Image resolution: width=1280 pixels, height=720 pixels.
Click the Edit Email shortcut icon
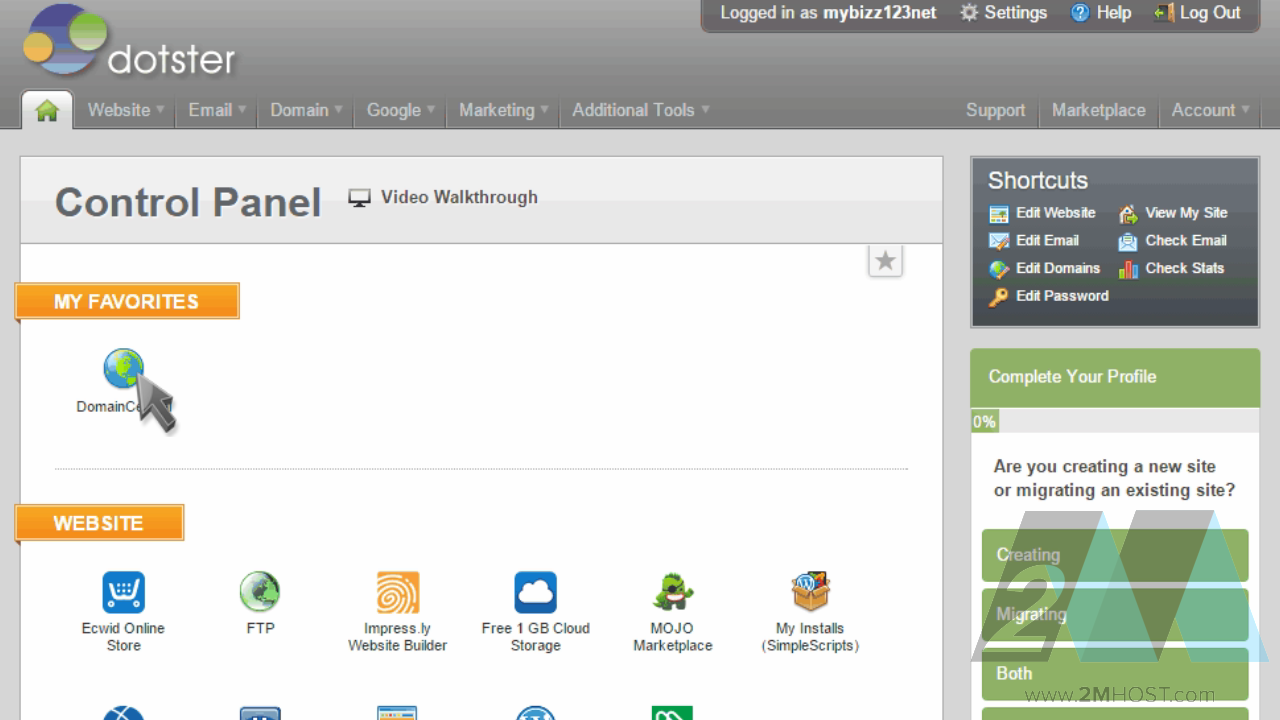999,241
